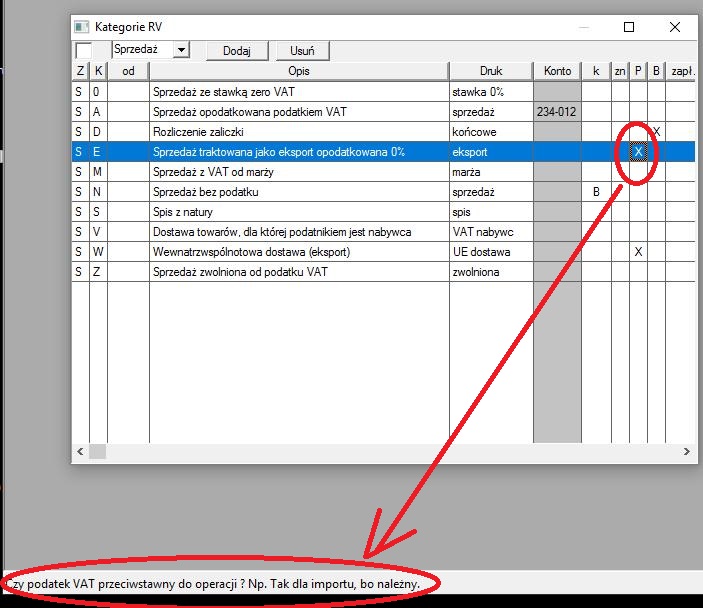Click the Konto cell showing 234-012
Viewport: 703px width, 608px height.
point(557,112)
